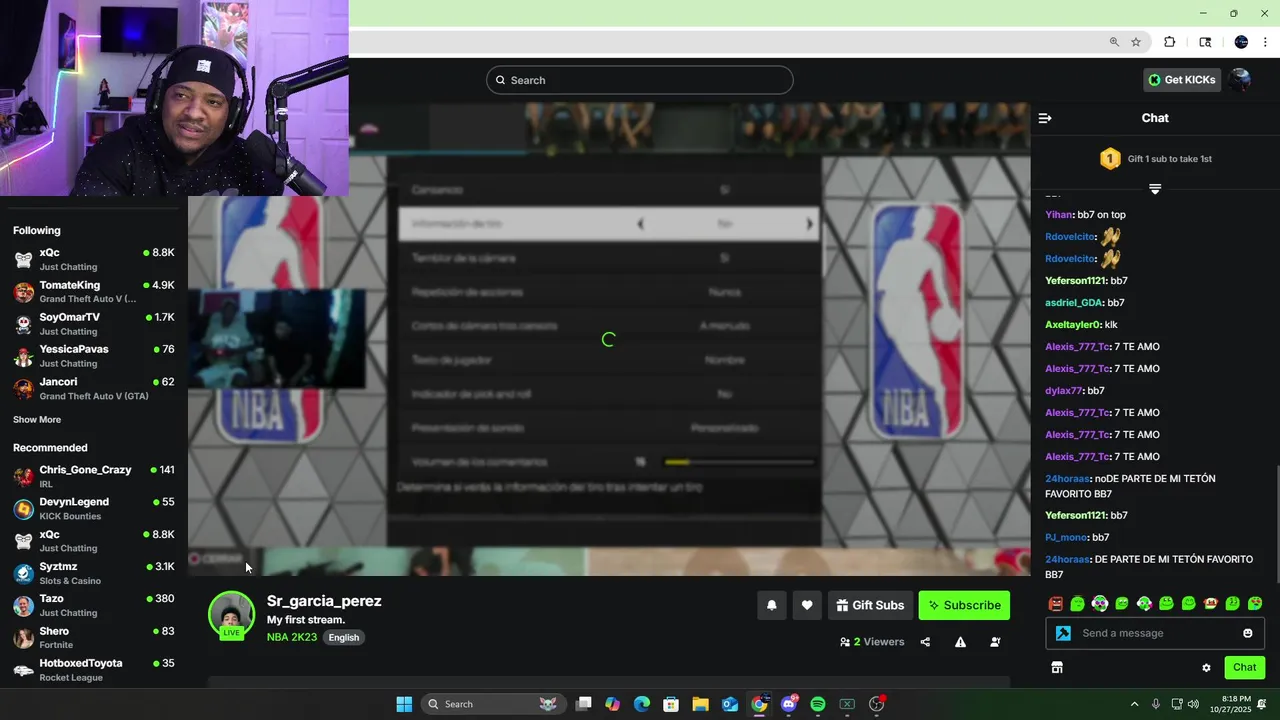Viewport: 1280px width, 720px height.
Task: Open Jancori channel in sidebar
Action: (94, 388)
